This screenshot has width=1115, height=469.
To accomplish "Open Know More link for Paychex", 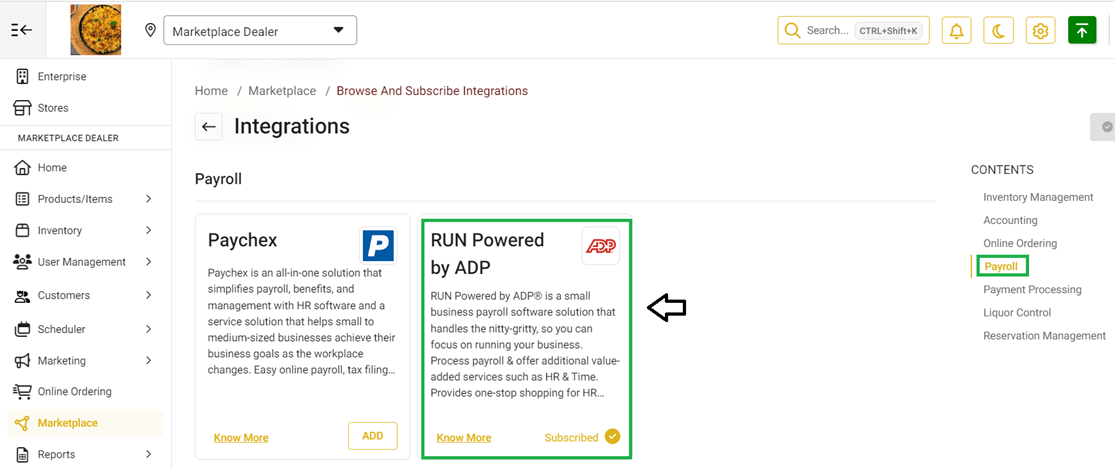I will [241, 438].
